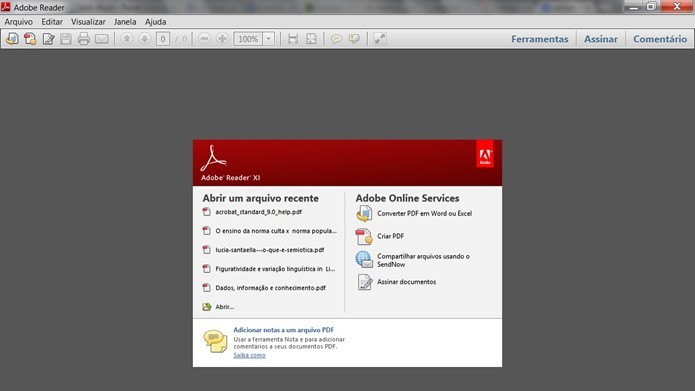The width and height of the screenshot is (695, 391).
Task: Open the Visualizar menu
Action: click(x=88, y=22)
